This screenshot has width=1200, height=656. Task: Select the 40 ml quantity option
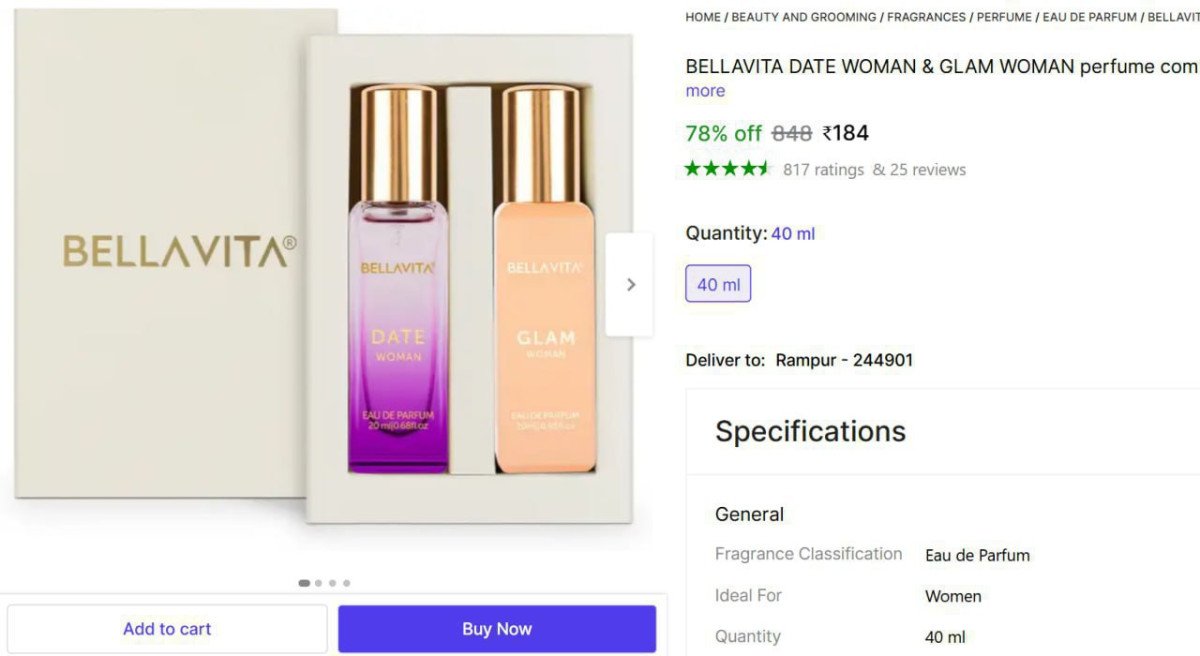pyautogui.click(x=718, y=284)
